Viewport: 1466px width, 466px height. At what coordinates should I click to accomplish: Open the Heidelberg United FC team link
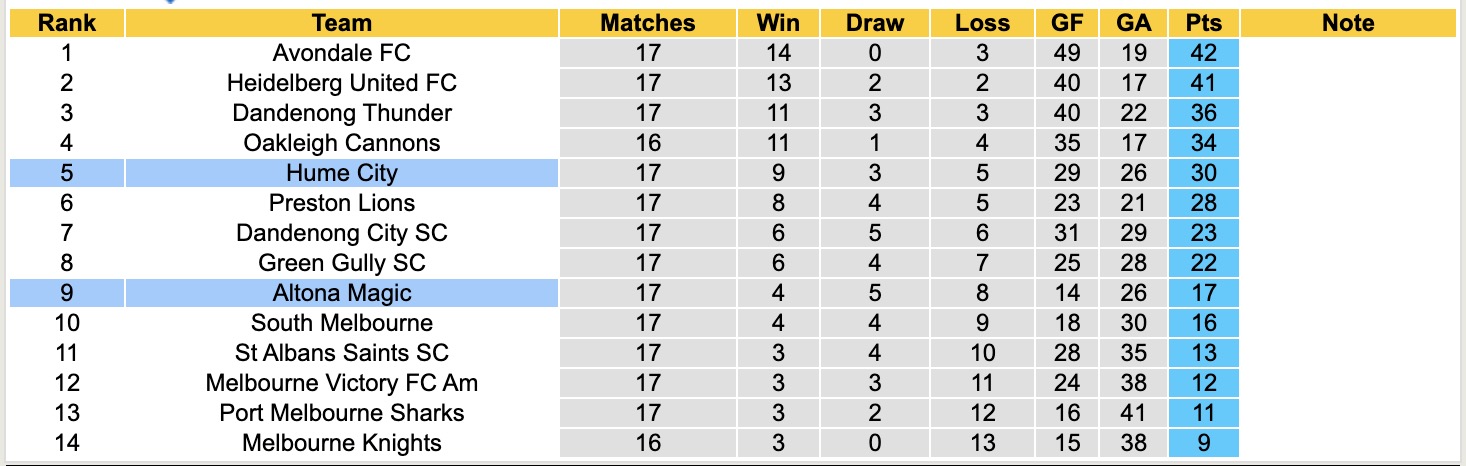(x=341, y=83)
